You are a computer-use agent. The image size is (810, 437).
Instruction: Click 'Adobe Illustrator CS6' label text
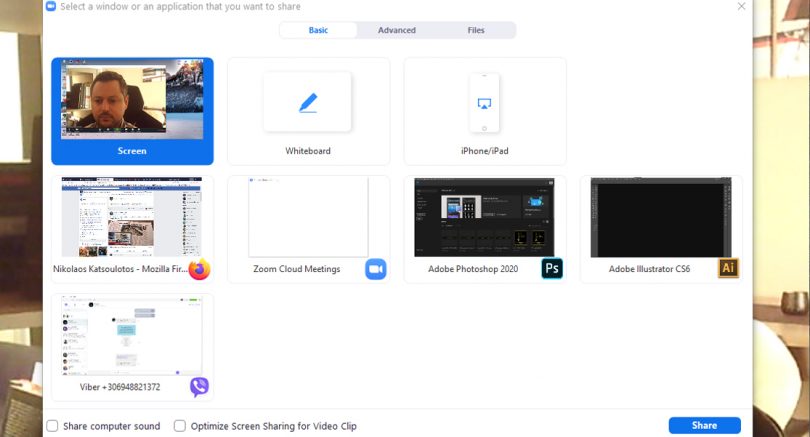(649, 269)
